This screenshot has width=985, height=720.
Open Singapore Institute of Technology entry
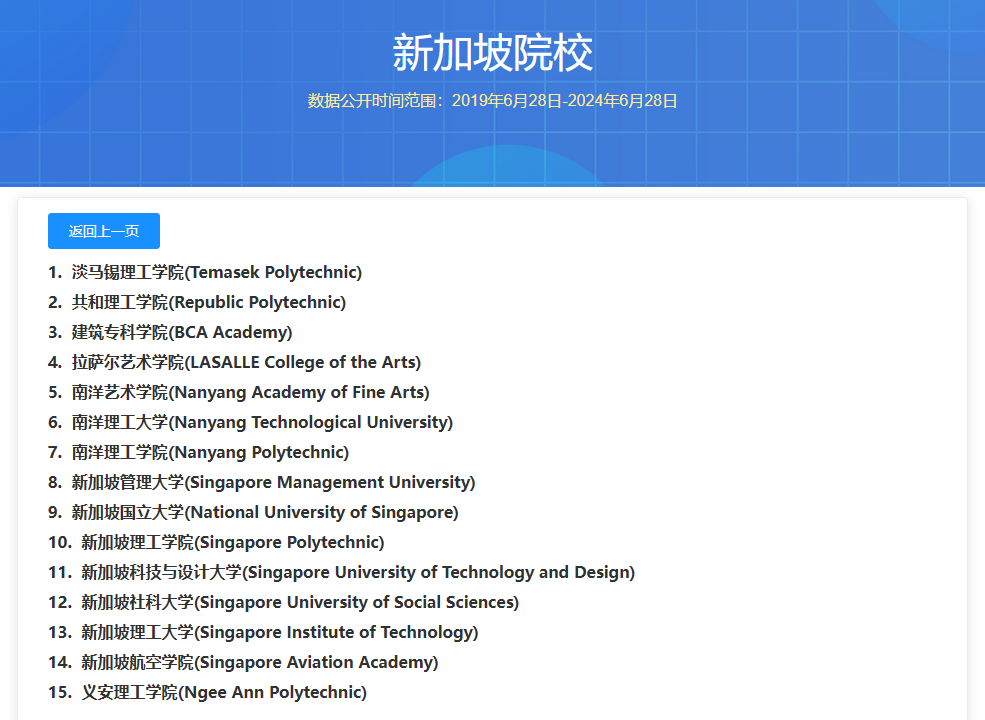(280, 633)
